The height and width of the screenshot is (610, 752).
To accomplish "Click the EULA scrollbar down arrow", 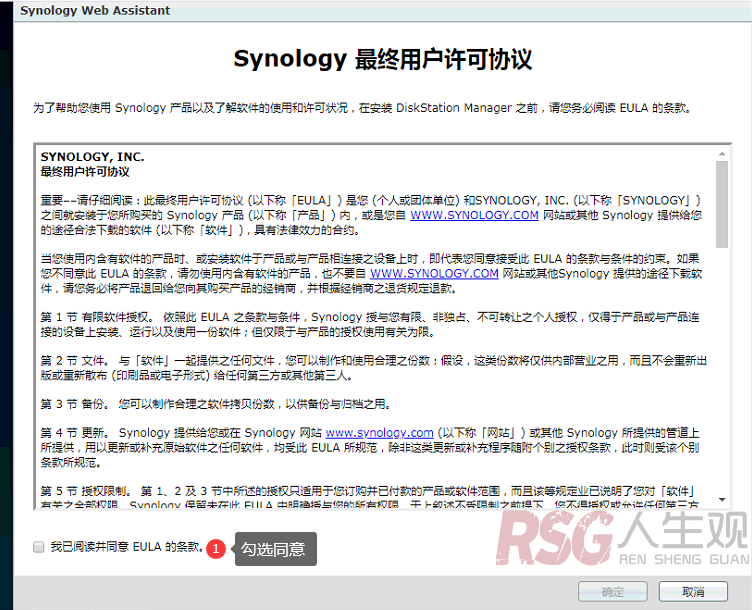I will 722,500.
